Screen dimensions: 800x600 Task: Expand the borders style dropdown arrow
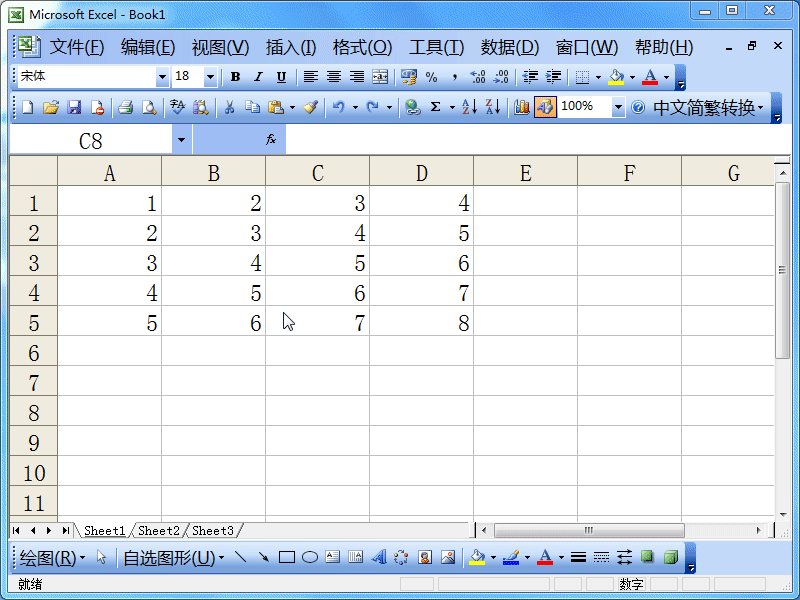coord(598,77)
